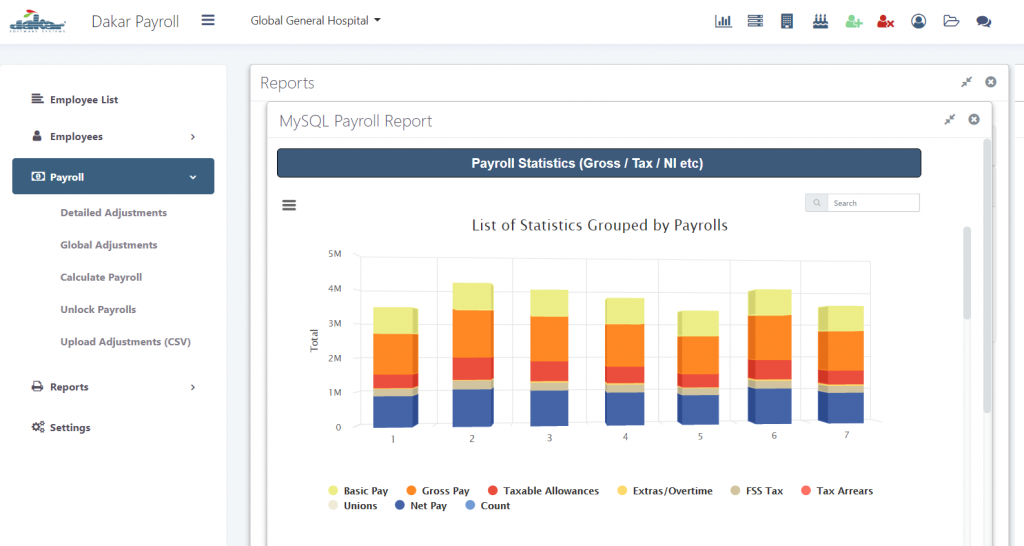Open the company building icon
1024x546 pixels.
click(x=787, y=21)
